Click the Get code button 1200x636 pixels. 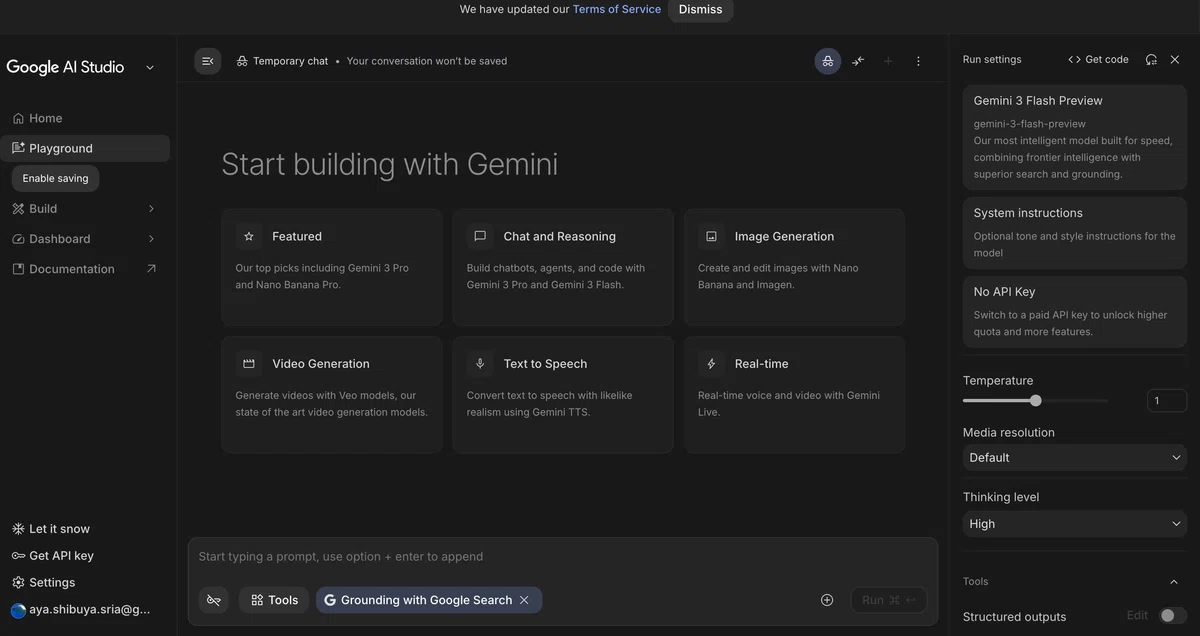pyautogui.click(x=1098, y=59)
